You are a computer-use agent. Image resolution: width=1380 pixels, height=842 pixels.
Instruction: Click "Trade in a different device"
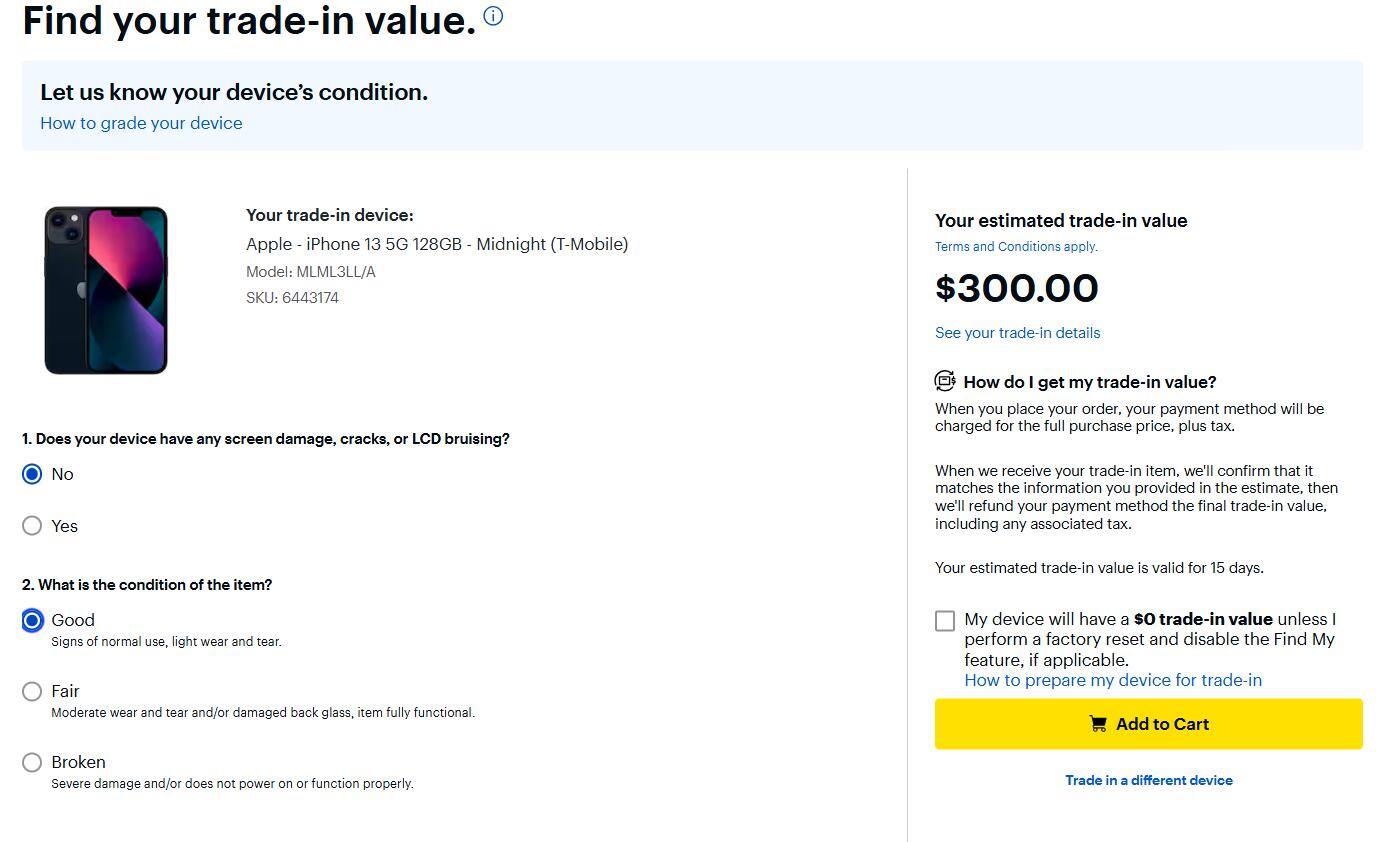tap(1149, 780)
